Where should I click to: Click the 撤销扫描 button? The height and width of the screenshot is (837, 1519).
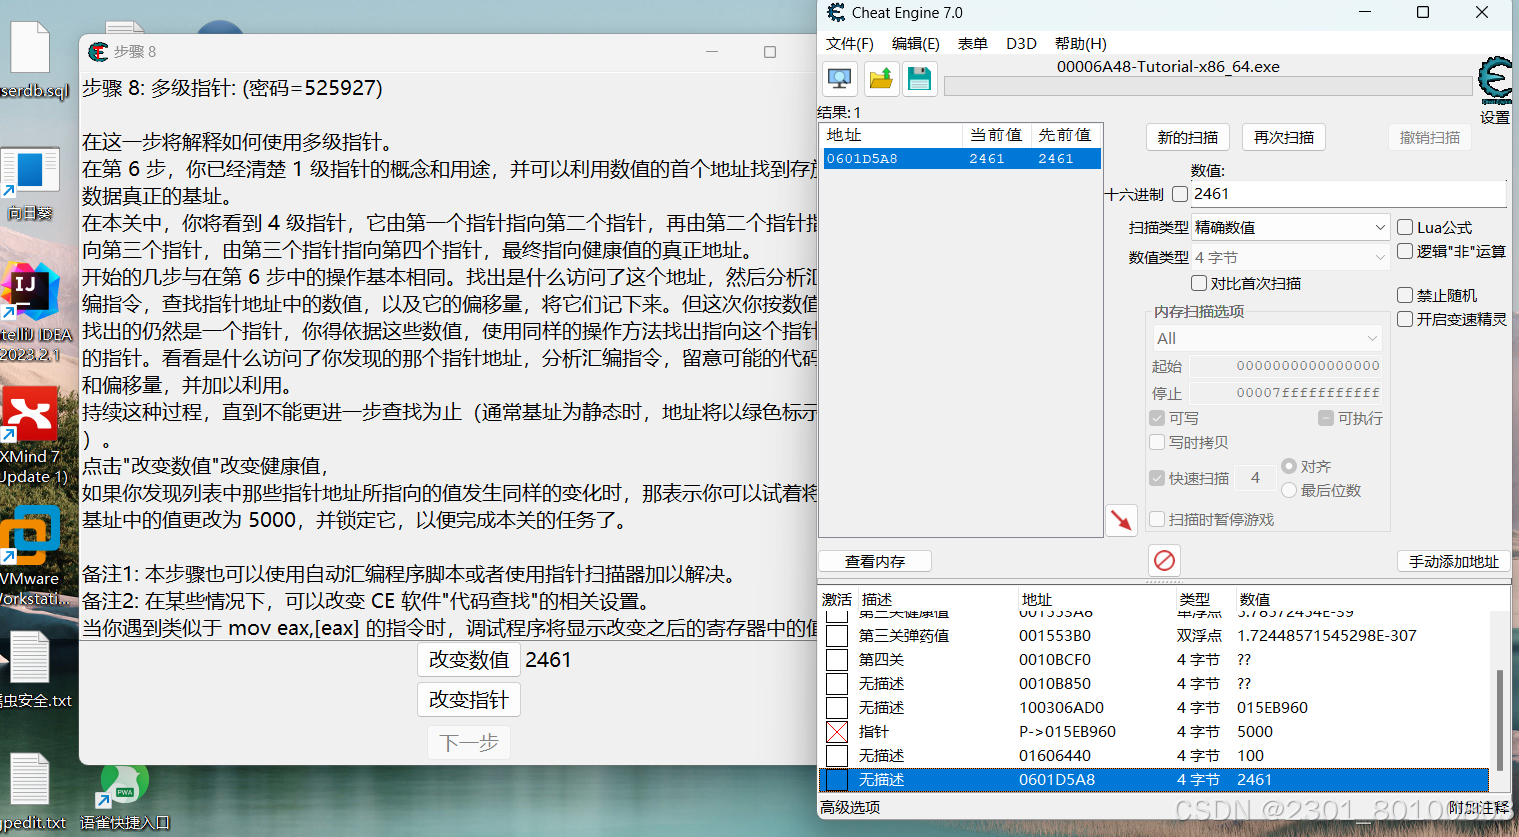(1430, 137)
